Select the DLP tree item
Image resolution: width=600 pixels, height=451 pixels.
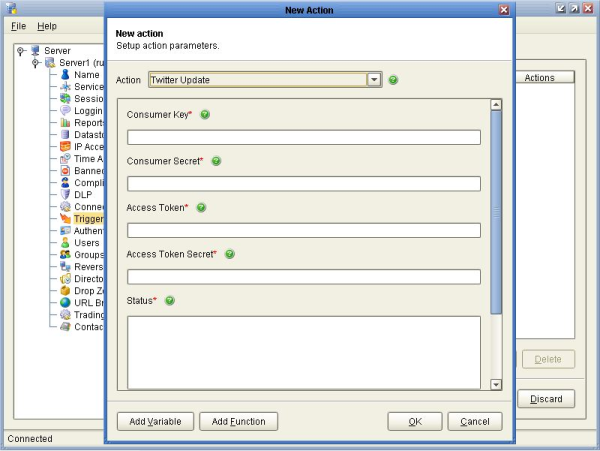pos(83,195)
